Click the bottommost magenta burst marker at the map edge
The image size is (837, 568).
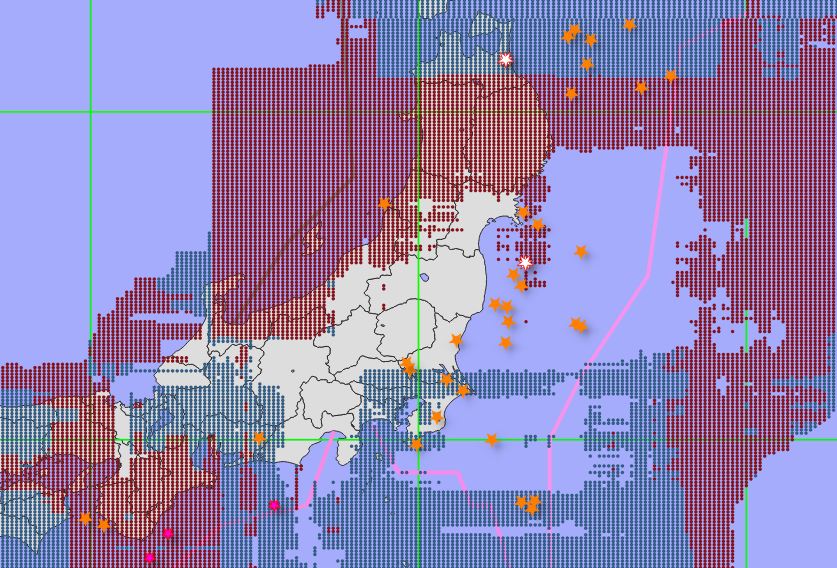pos(149,558)
